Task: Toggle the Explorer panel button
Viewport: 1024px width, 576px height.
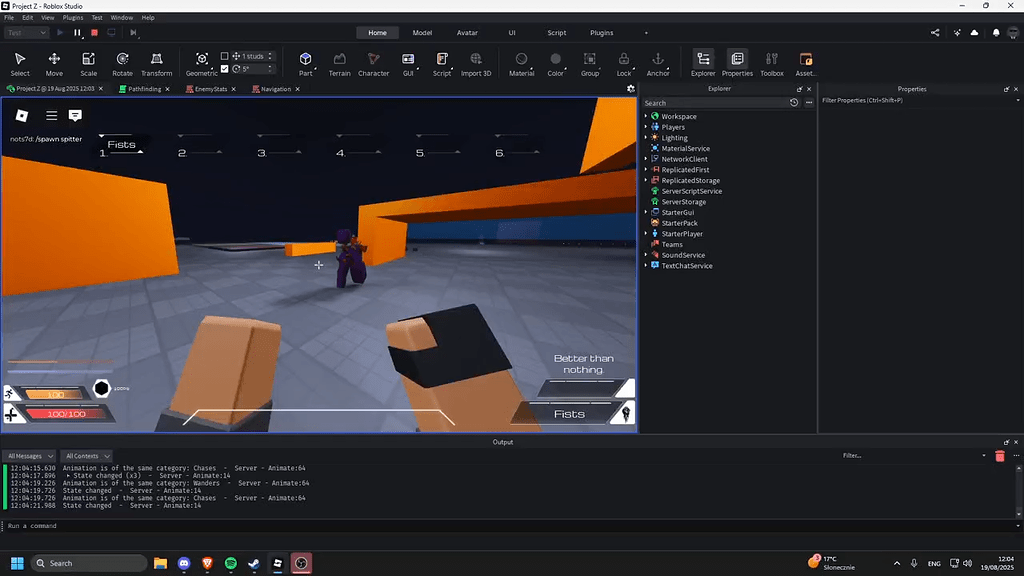Action: coord(703,64)
